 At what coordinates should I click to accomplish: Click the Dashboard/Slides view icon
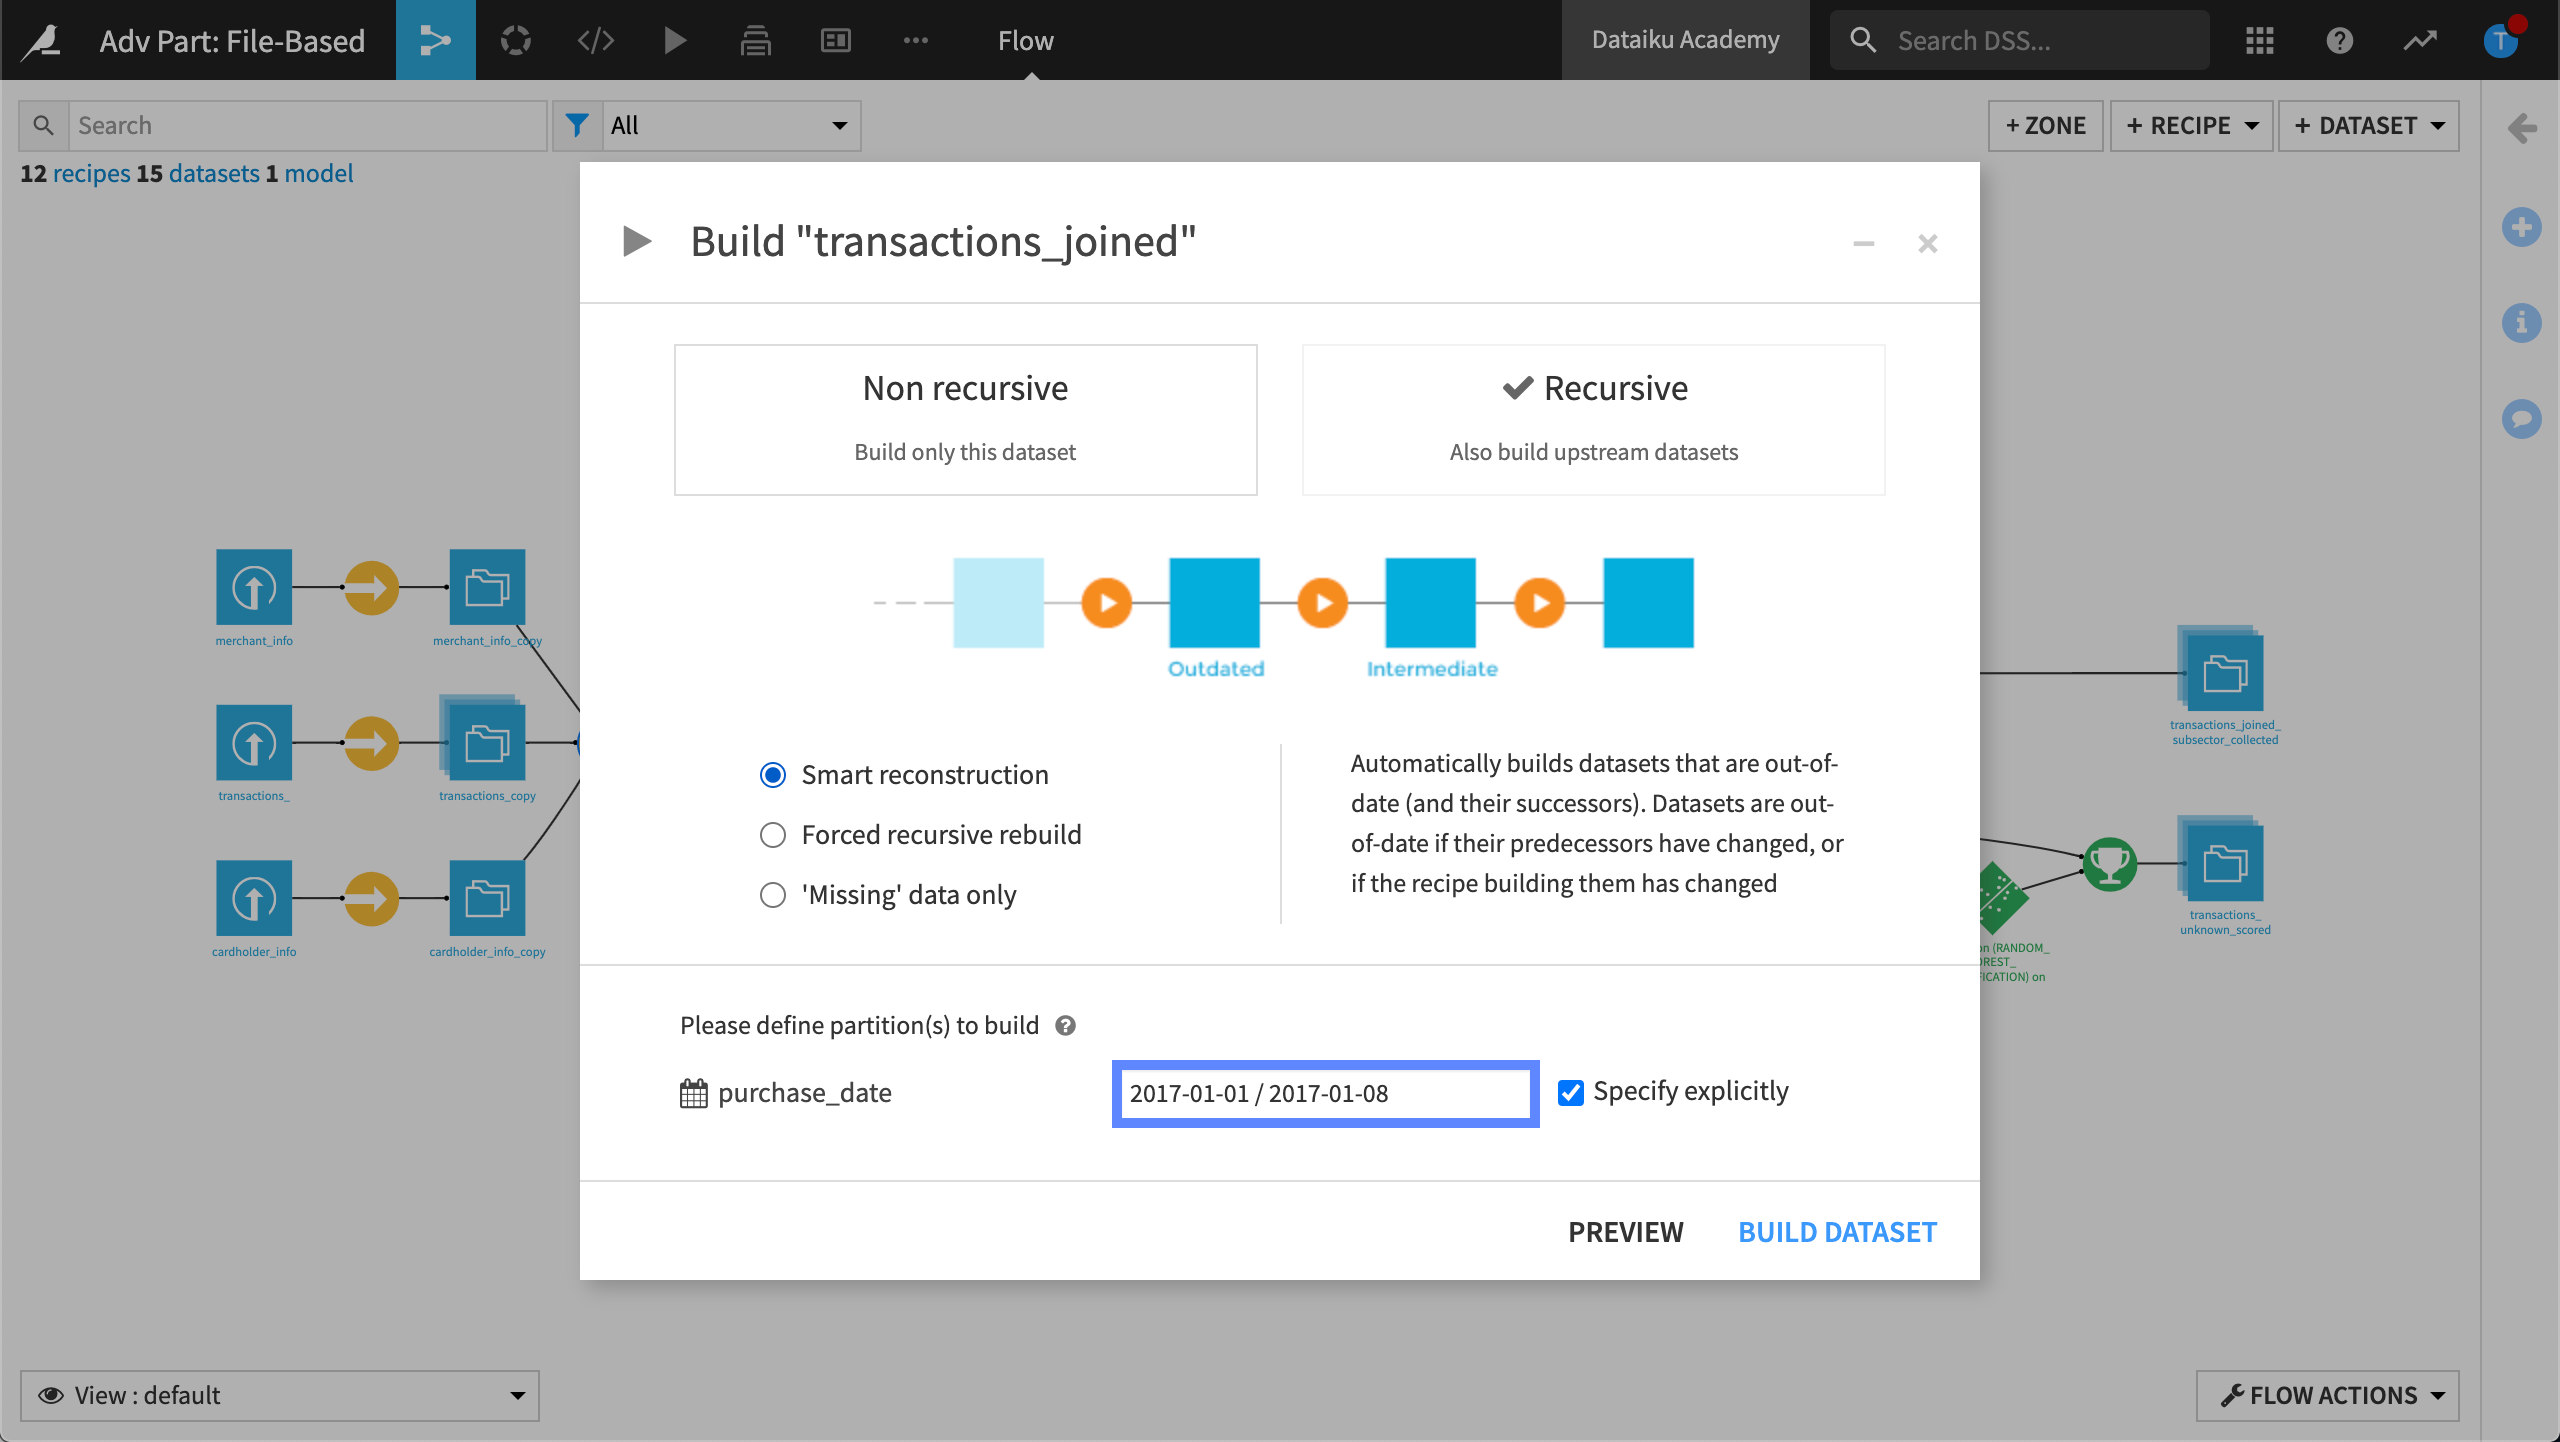(x=837, y=39)
